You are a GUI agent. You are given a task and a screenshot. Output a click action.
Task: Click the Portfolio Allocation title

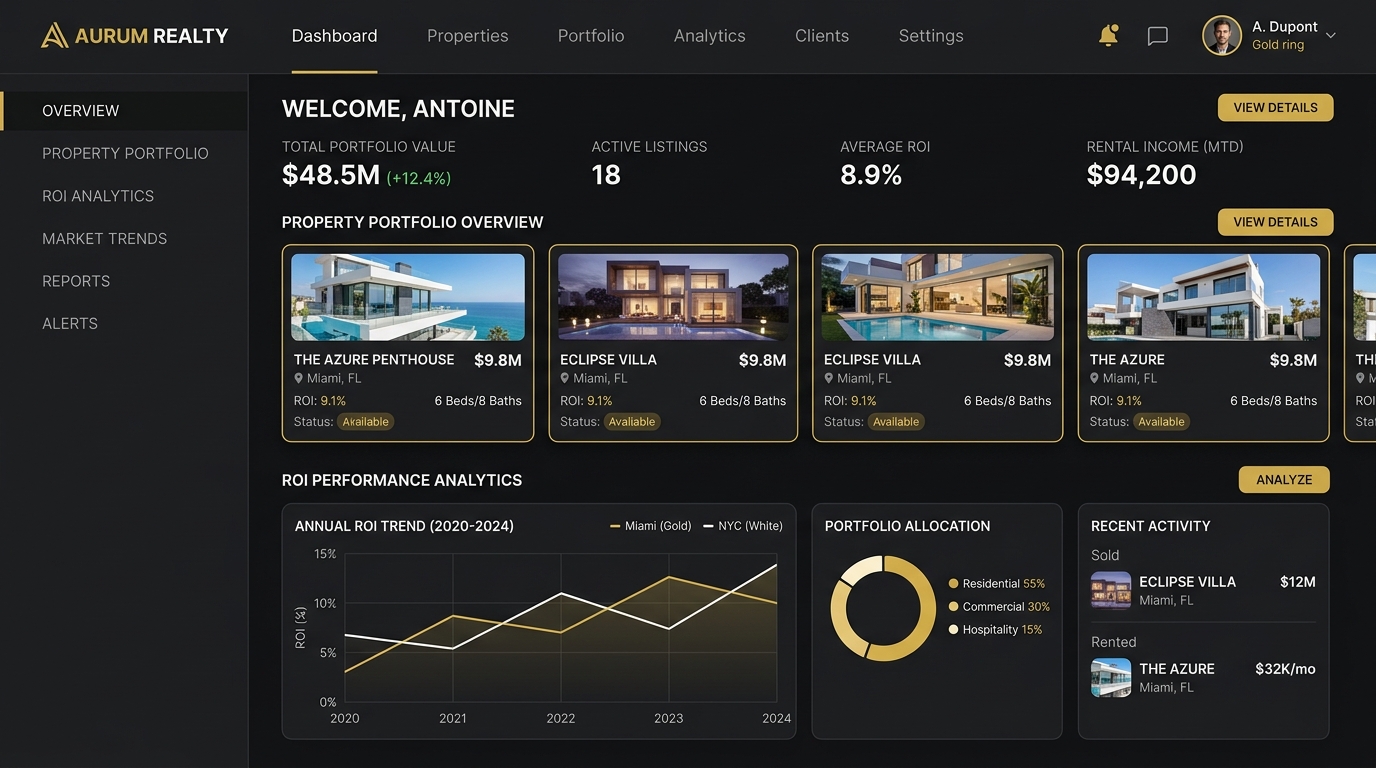tap(907, 526)
